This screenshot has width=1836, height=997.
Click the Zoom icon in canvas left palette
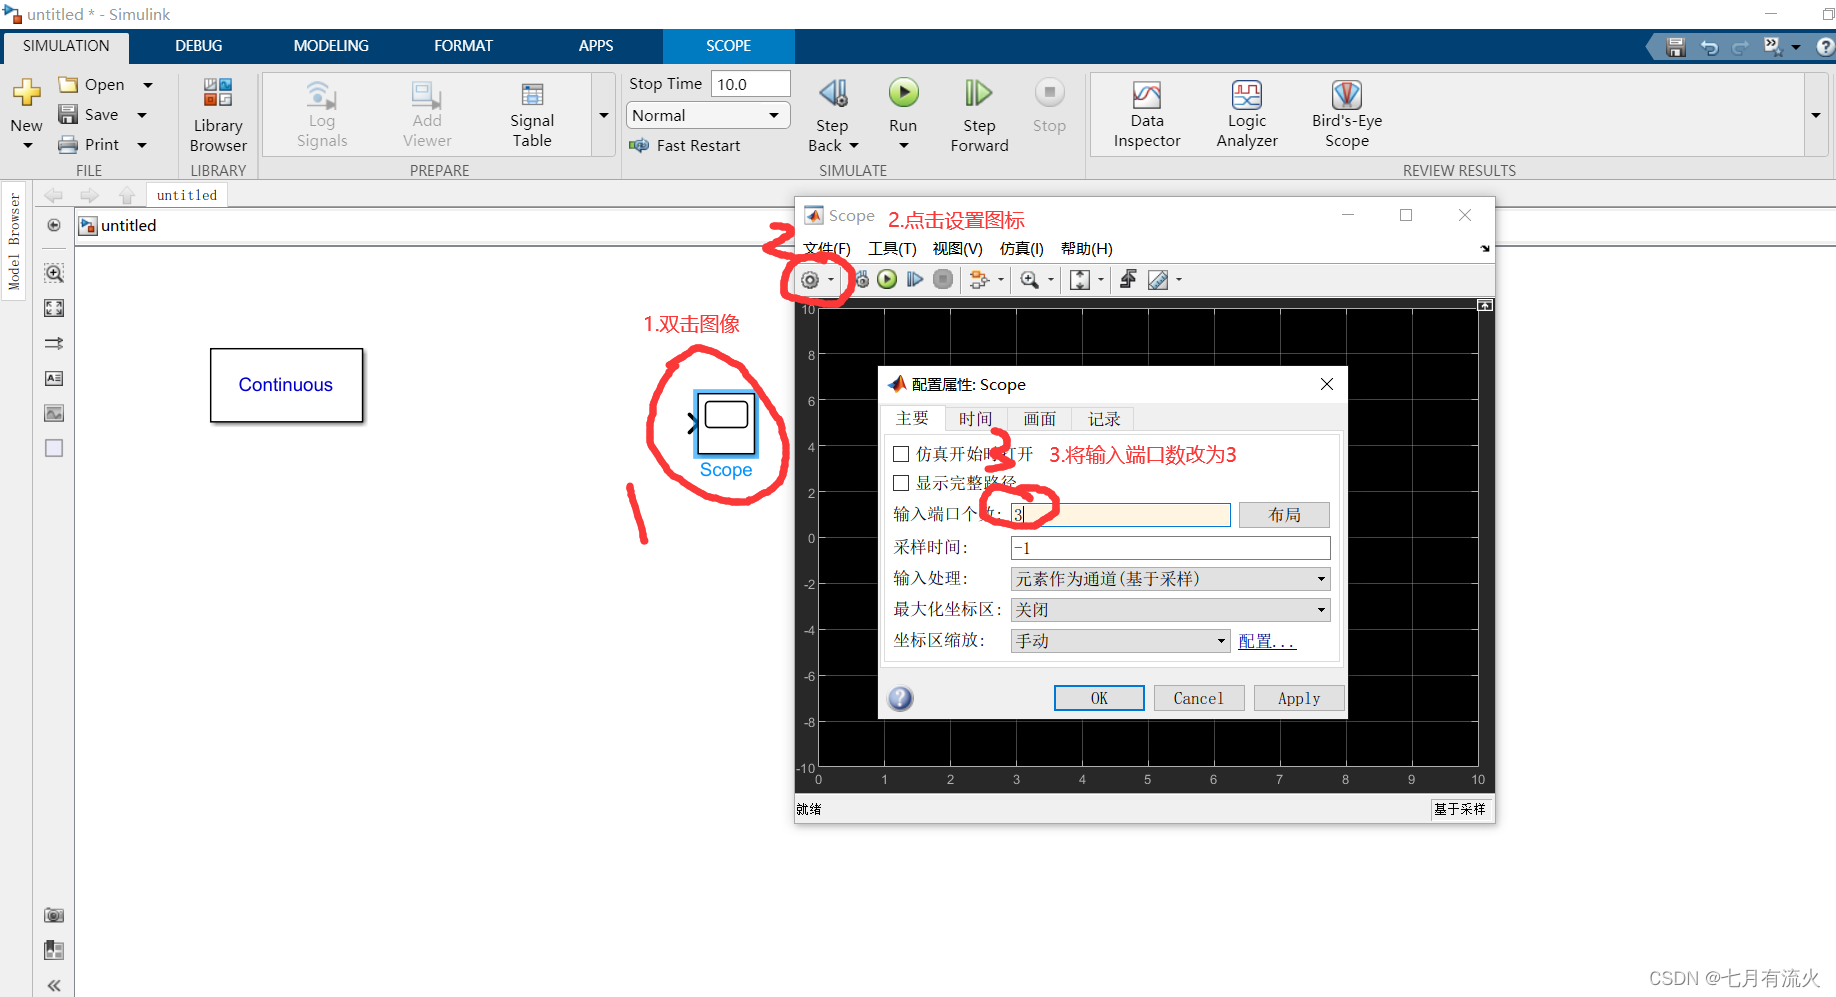54,273
